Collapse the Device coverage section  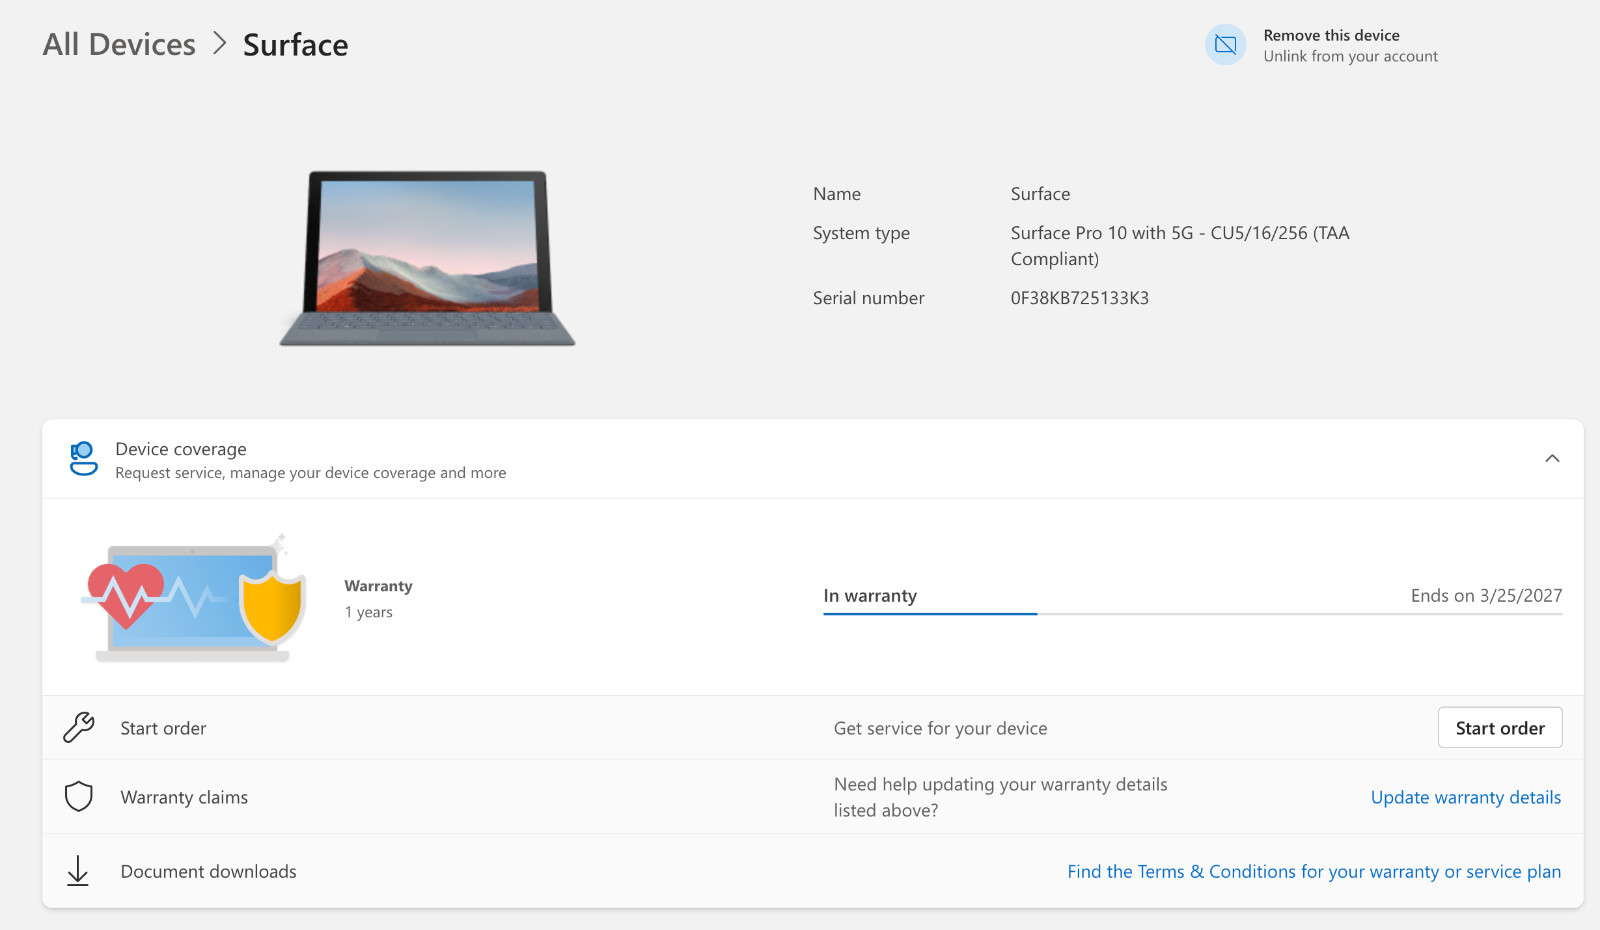point(1552,459)
